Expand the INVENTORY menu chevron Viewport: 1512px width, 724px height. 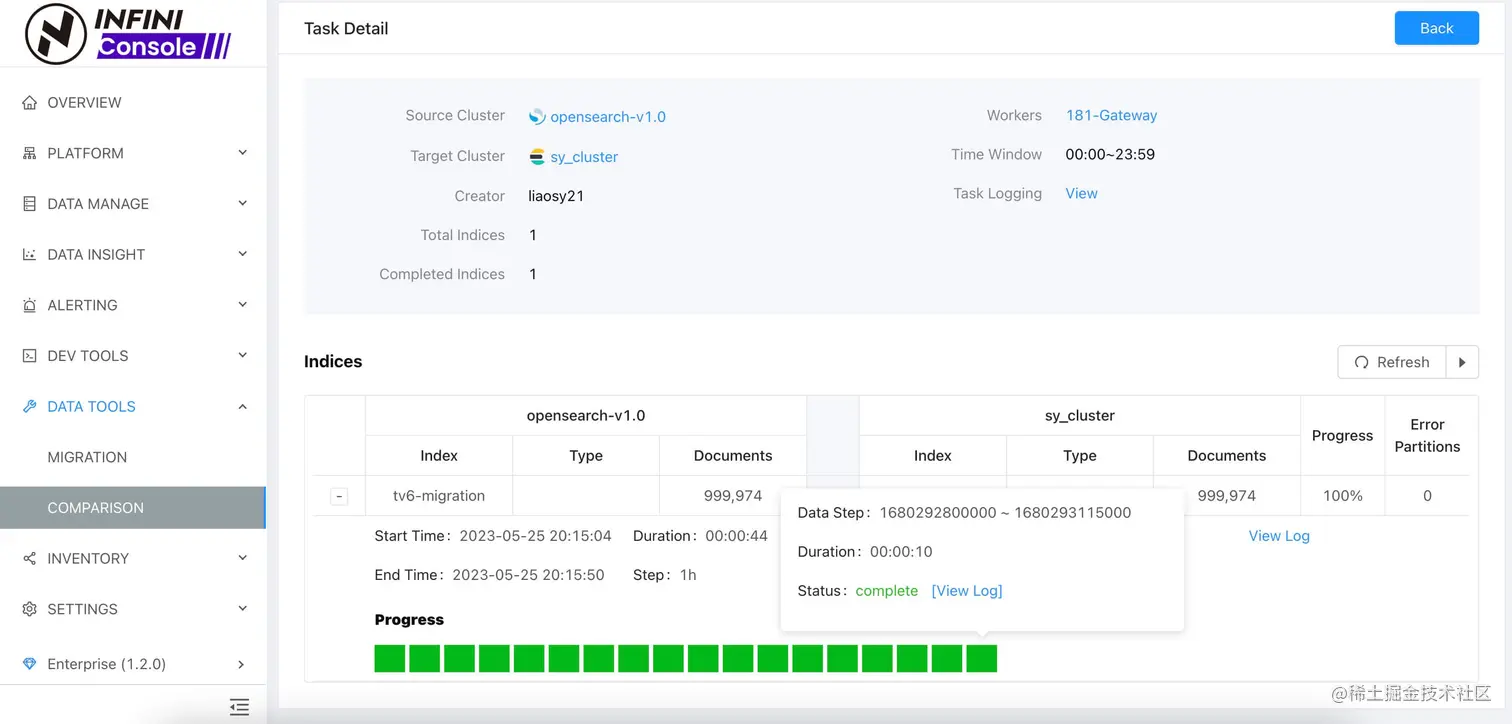[x=242, y=558]
